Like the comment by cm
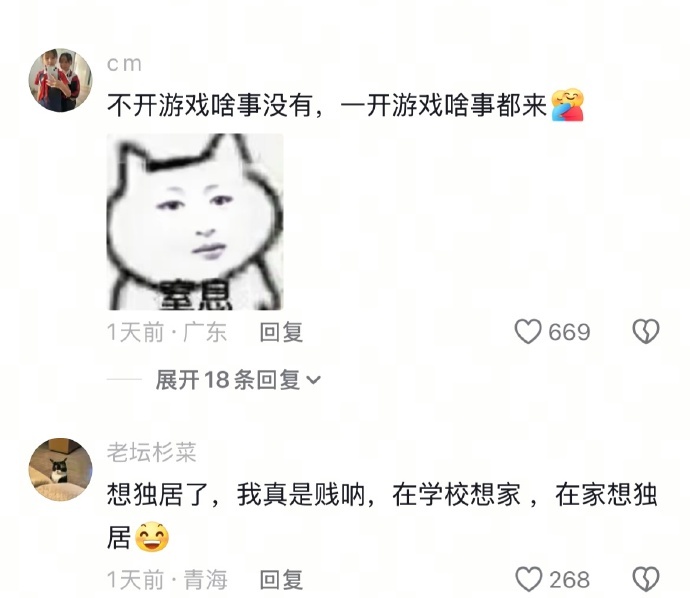 528,332
